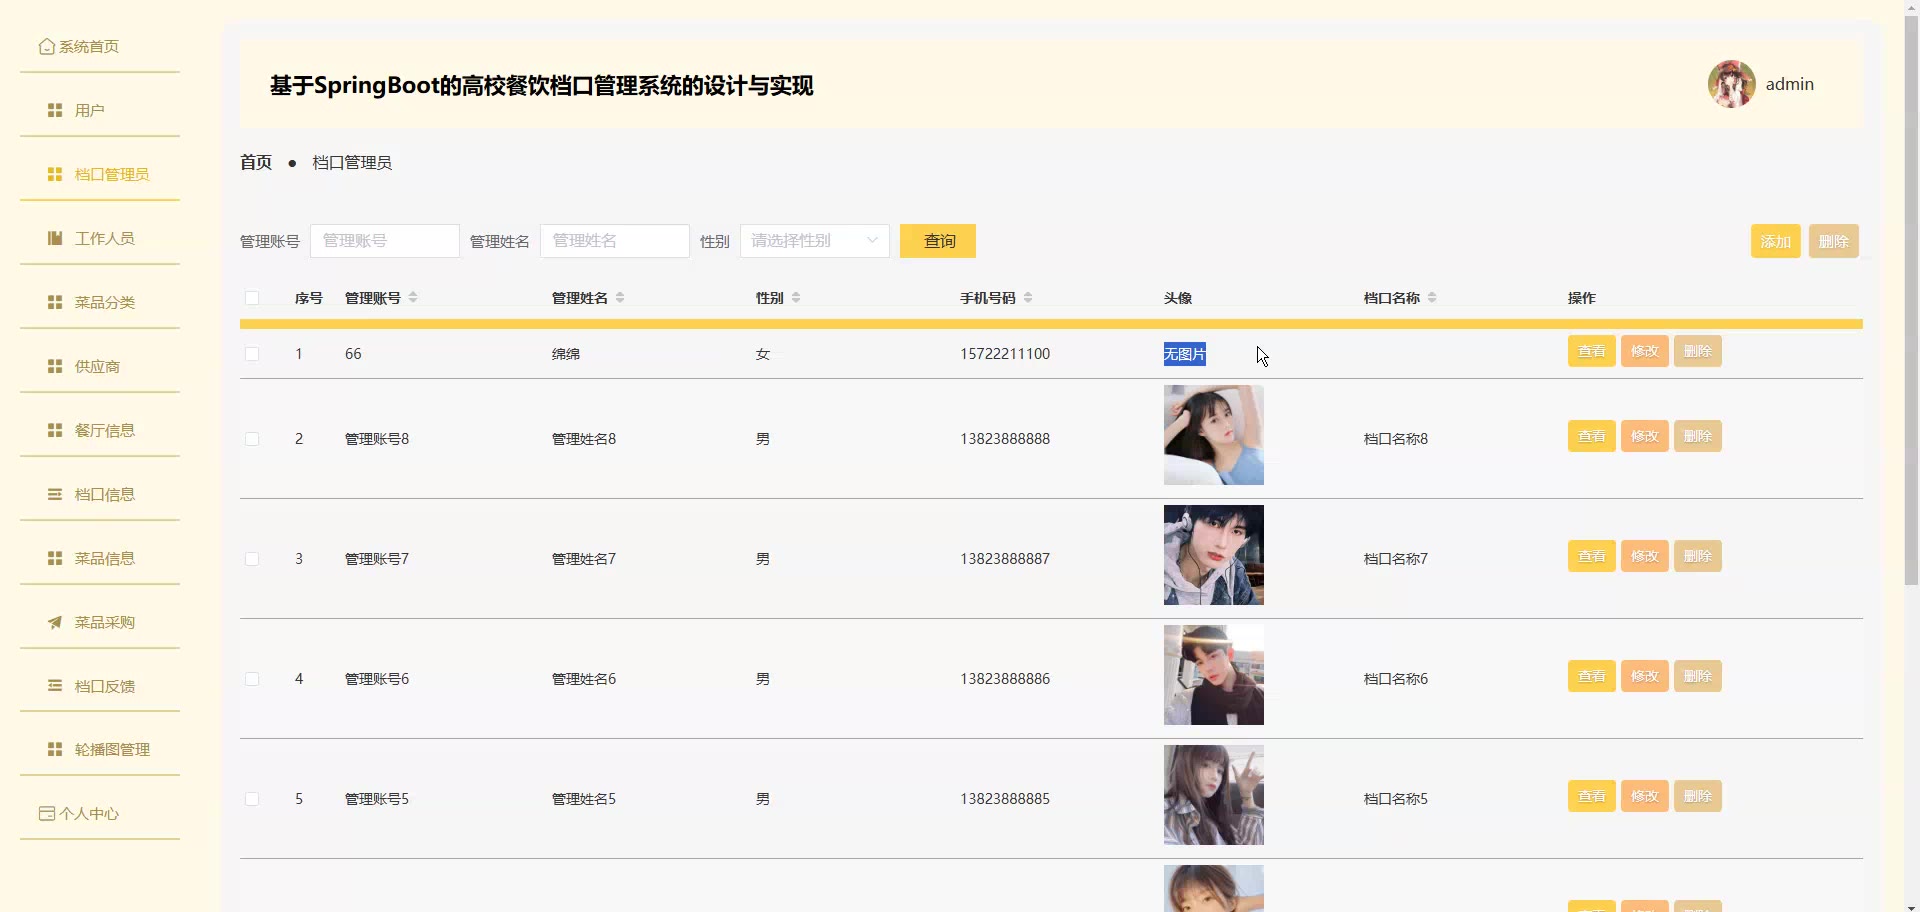Click the grid icon next to 用户
Viewport: 1920px width, 912px height.
coord(55,111)
